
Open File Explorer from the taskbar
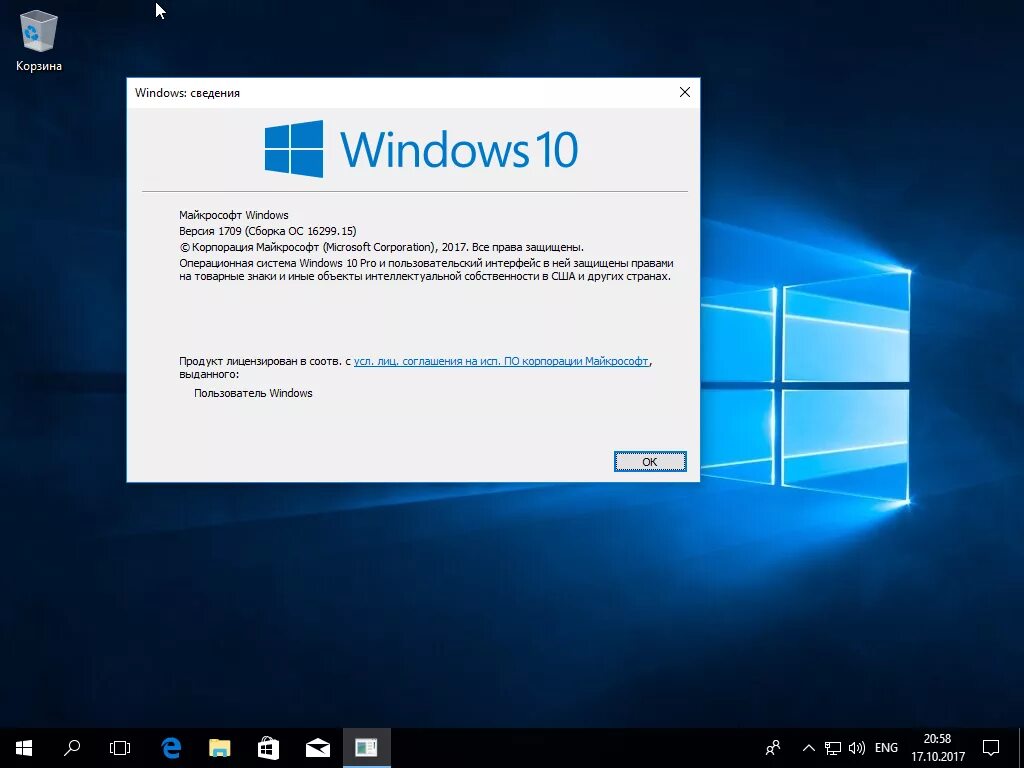220,748
